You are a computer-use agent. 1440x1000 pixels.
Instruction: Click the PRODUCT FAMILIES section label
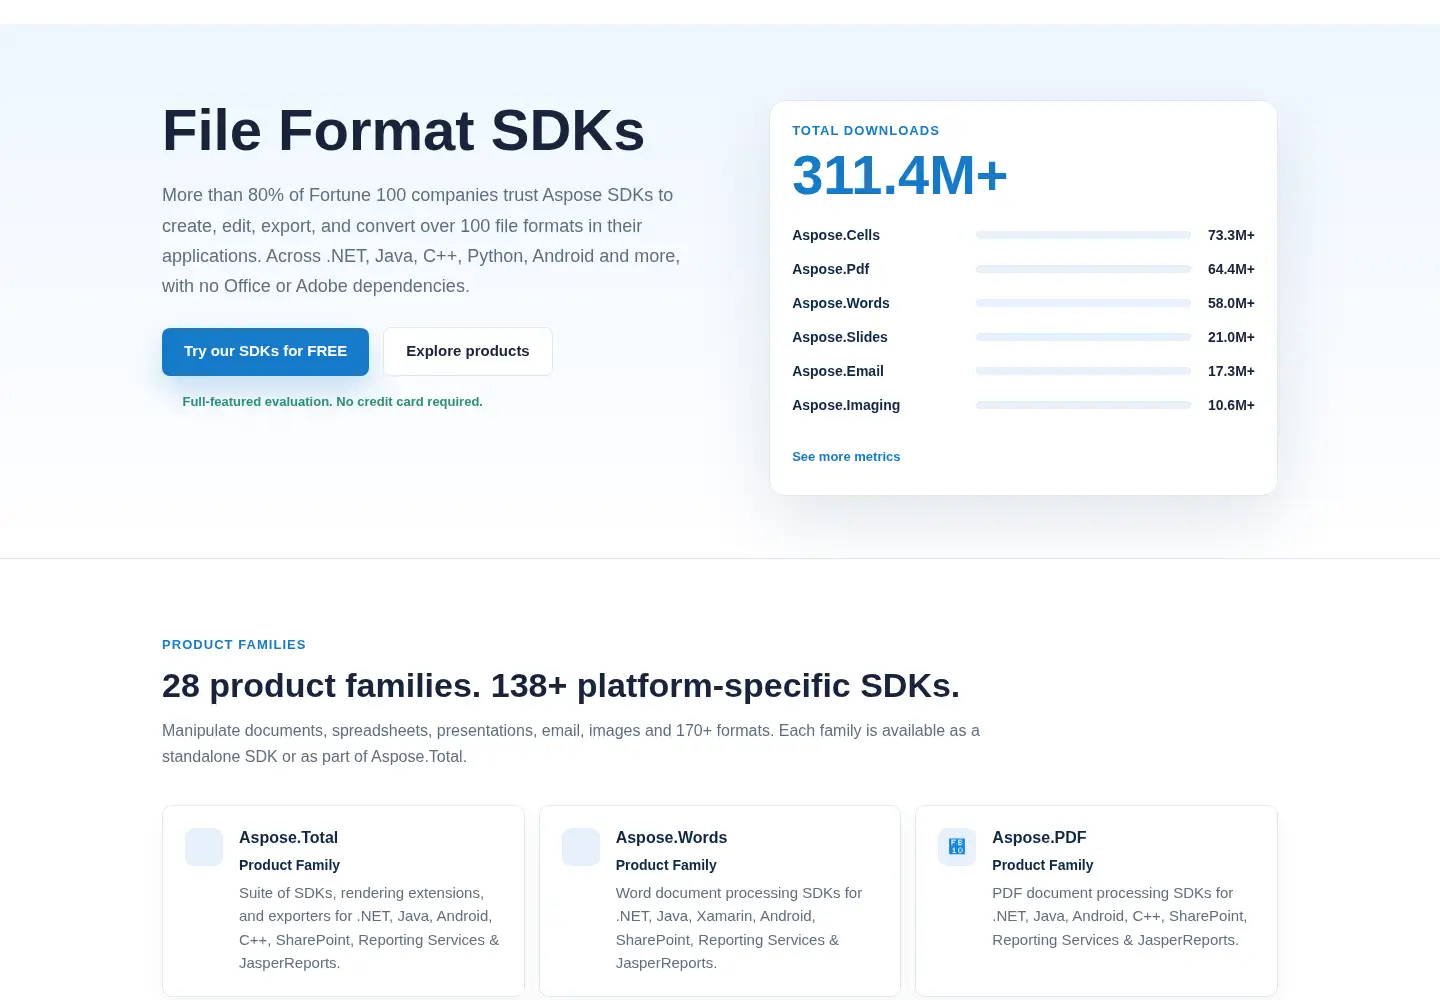point(234,645)
